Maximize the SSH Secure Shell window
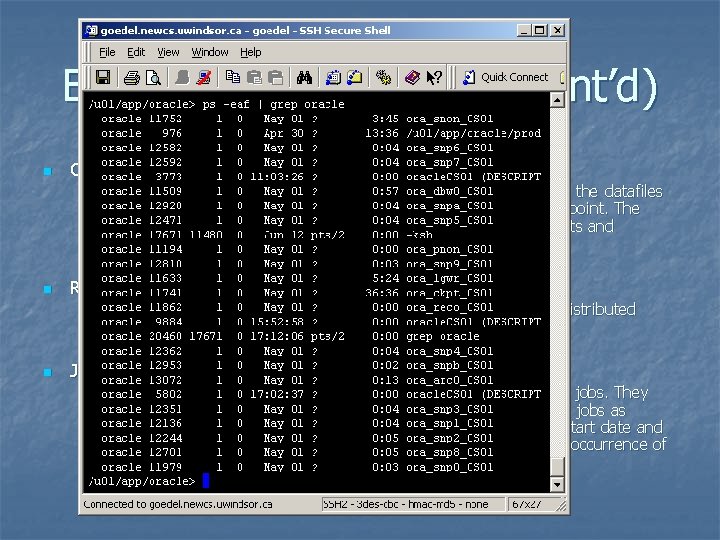The width and height of the screenshot is (720, 540). [x=540, y=30]
